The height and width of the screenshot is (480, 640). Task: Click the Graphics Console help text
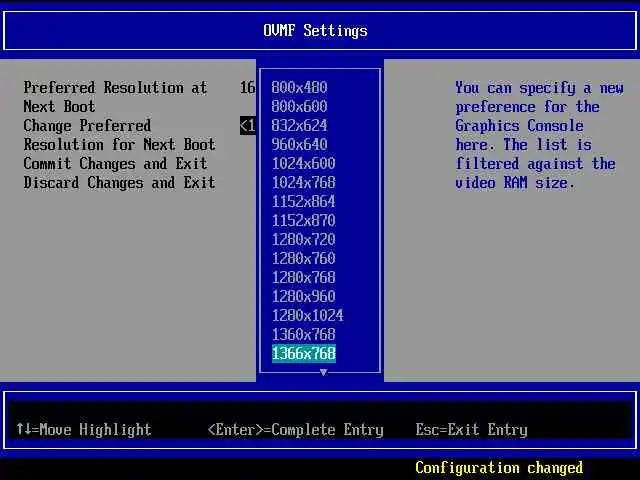(539, 136)
